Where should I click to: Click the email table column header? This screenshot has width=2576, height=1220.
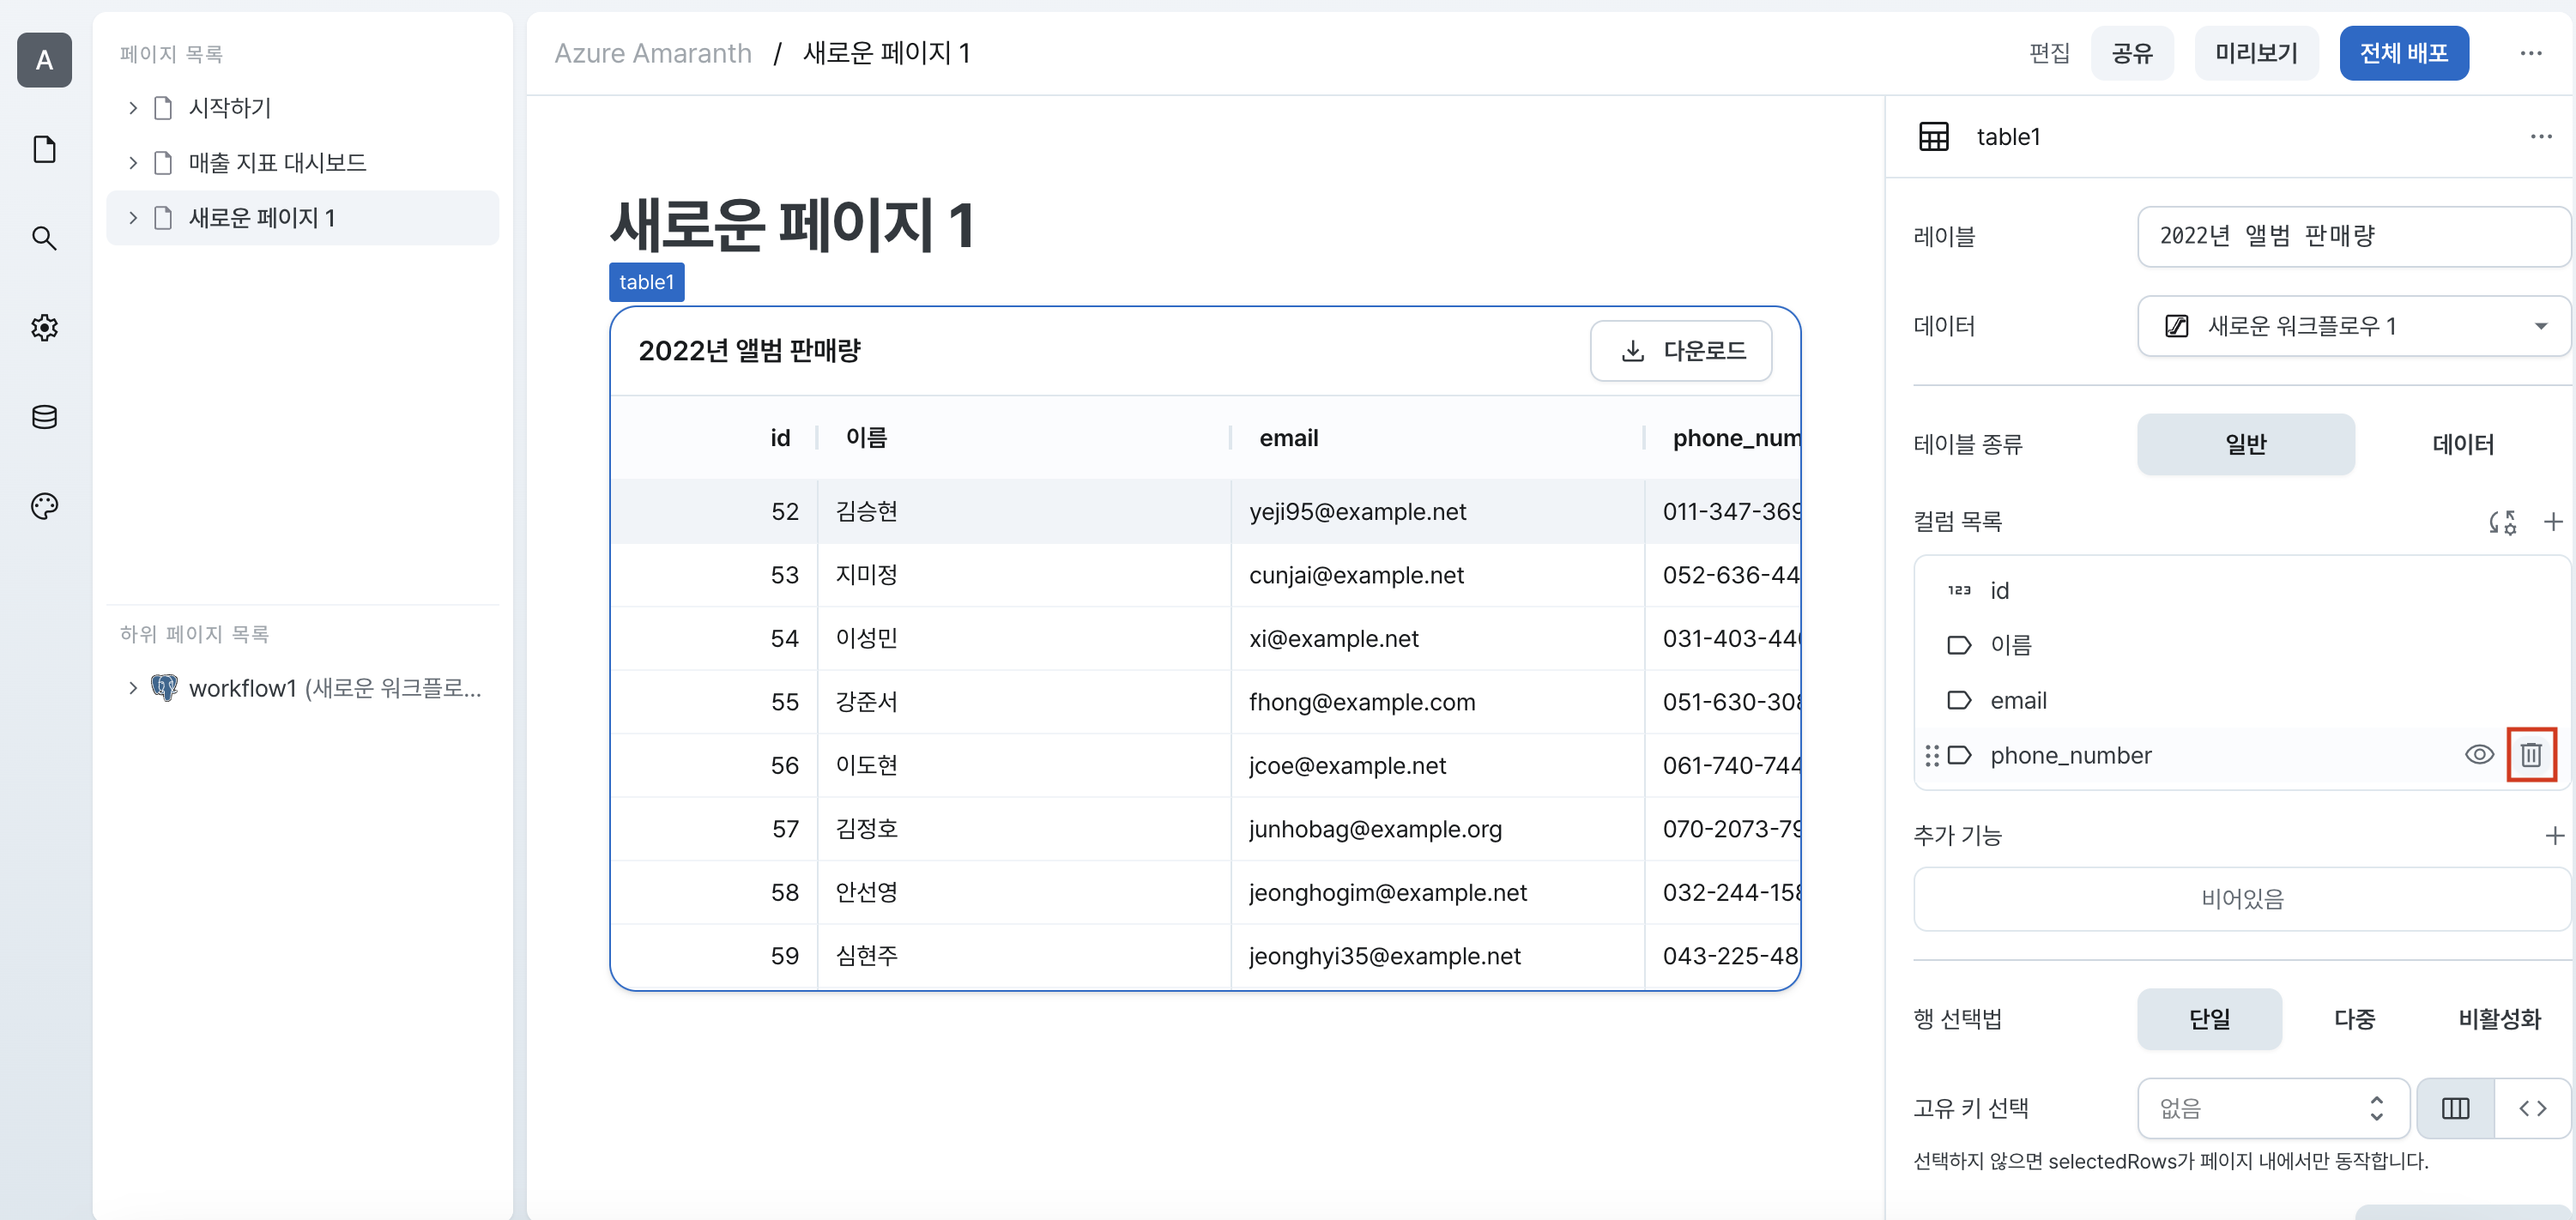pos(1438,438)
